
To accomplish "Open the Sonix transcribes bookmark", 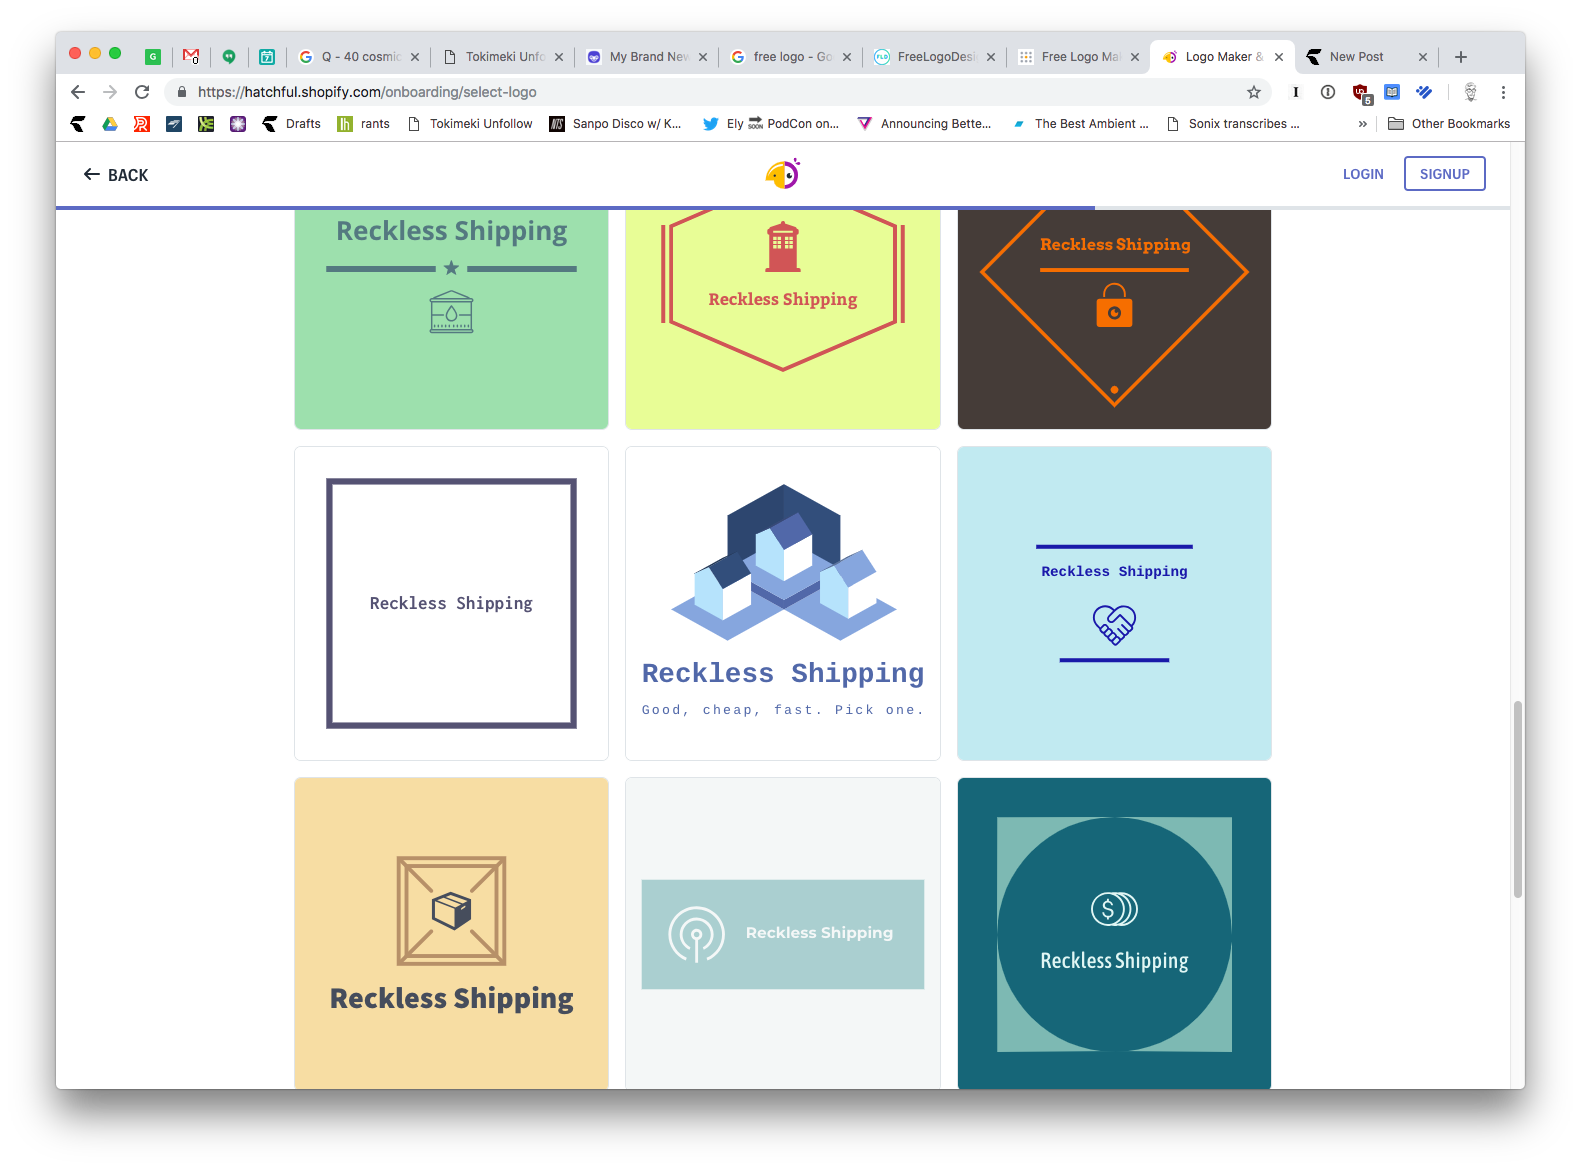I will pos(1234,124).
